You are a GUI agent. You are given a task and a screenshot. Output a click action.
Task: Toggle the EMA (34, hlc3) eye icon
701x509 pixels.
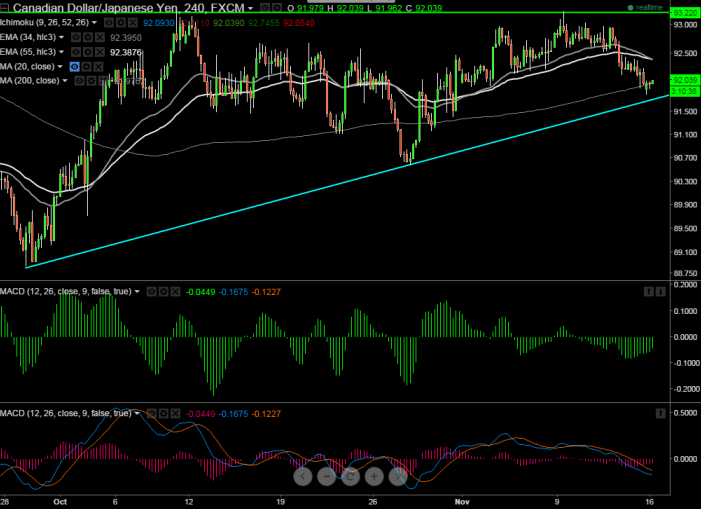tap(76, 38)
